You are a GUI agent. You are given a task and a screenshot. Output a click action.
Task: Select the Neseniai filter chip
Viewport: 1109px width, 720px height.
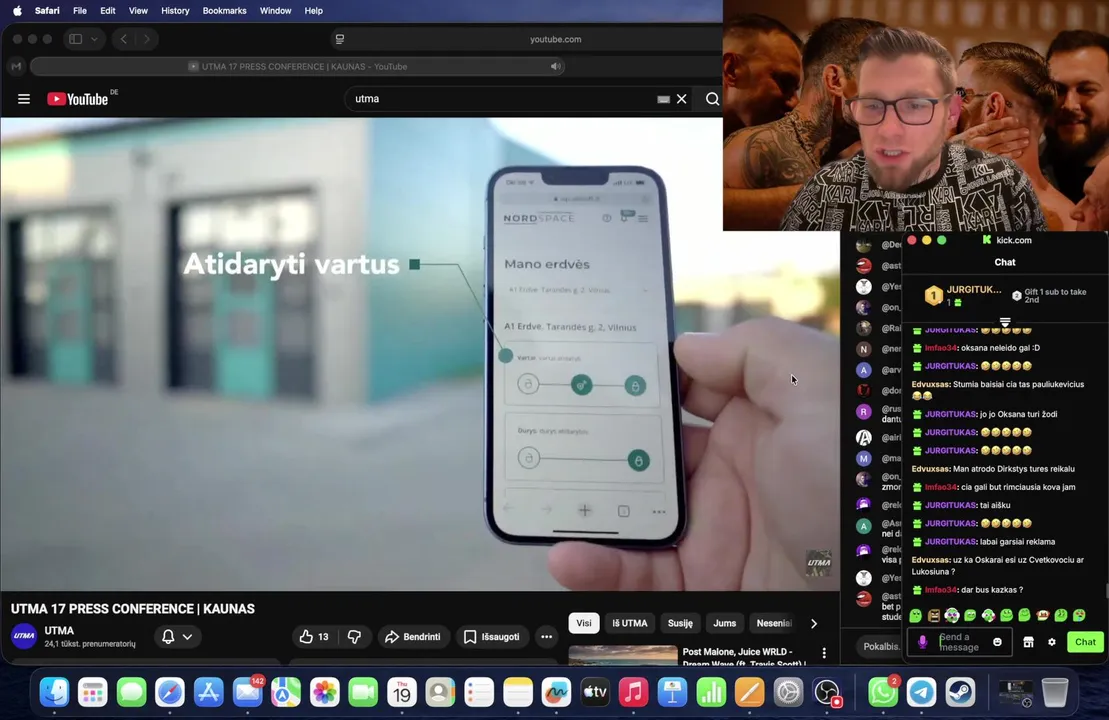[774, 623]
